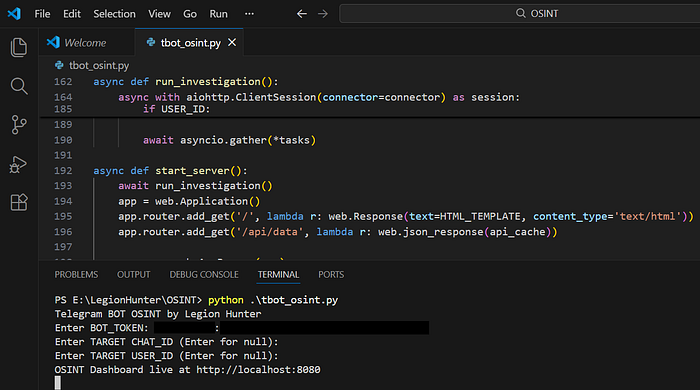700x390 pixels.
Task: Go forward with the right arrow
Action: (x=323, y=14)
